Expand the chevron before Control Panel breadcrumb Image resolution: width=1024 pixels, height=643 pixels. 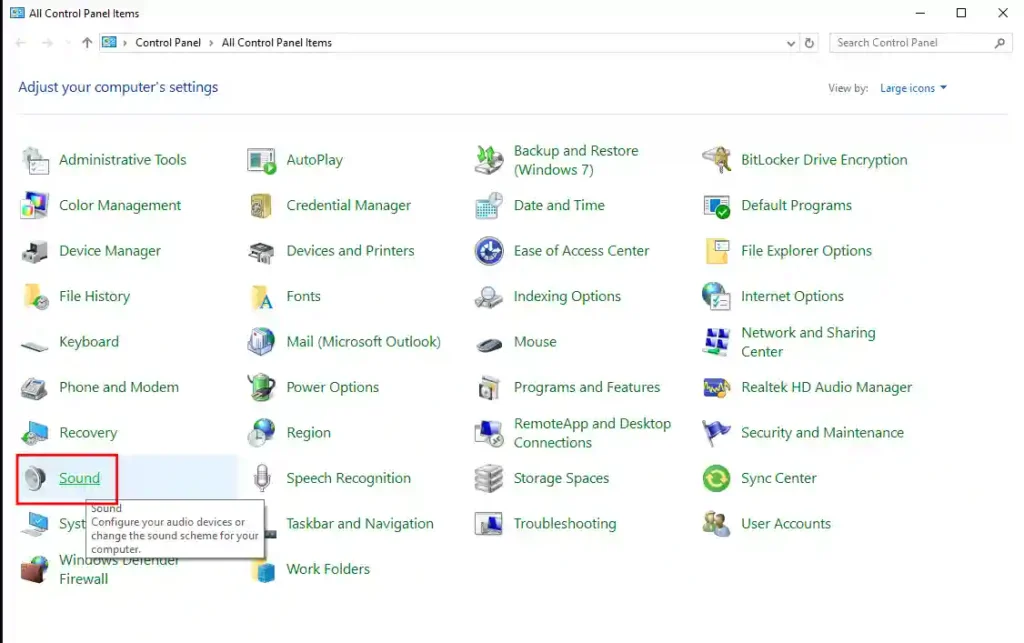(125, 43)
